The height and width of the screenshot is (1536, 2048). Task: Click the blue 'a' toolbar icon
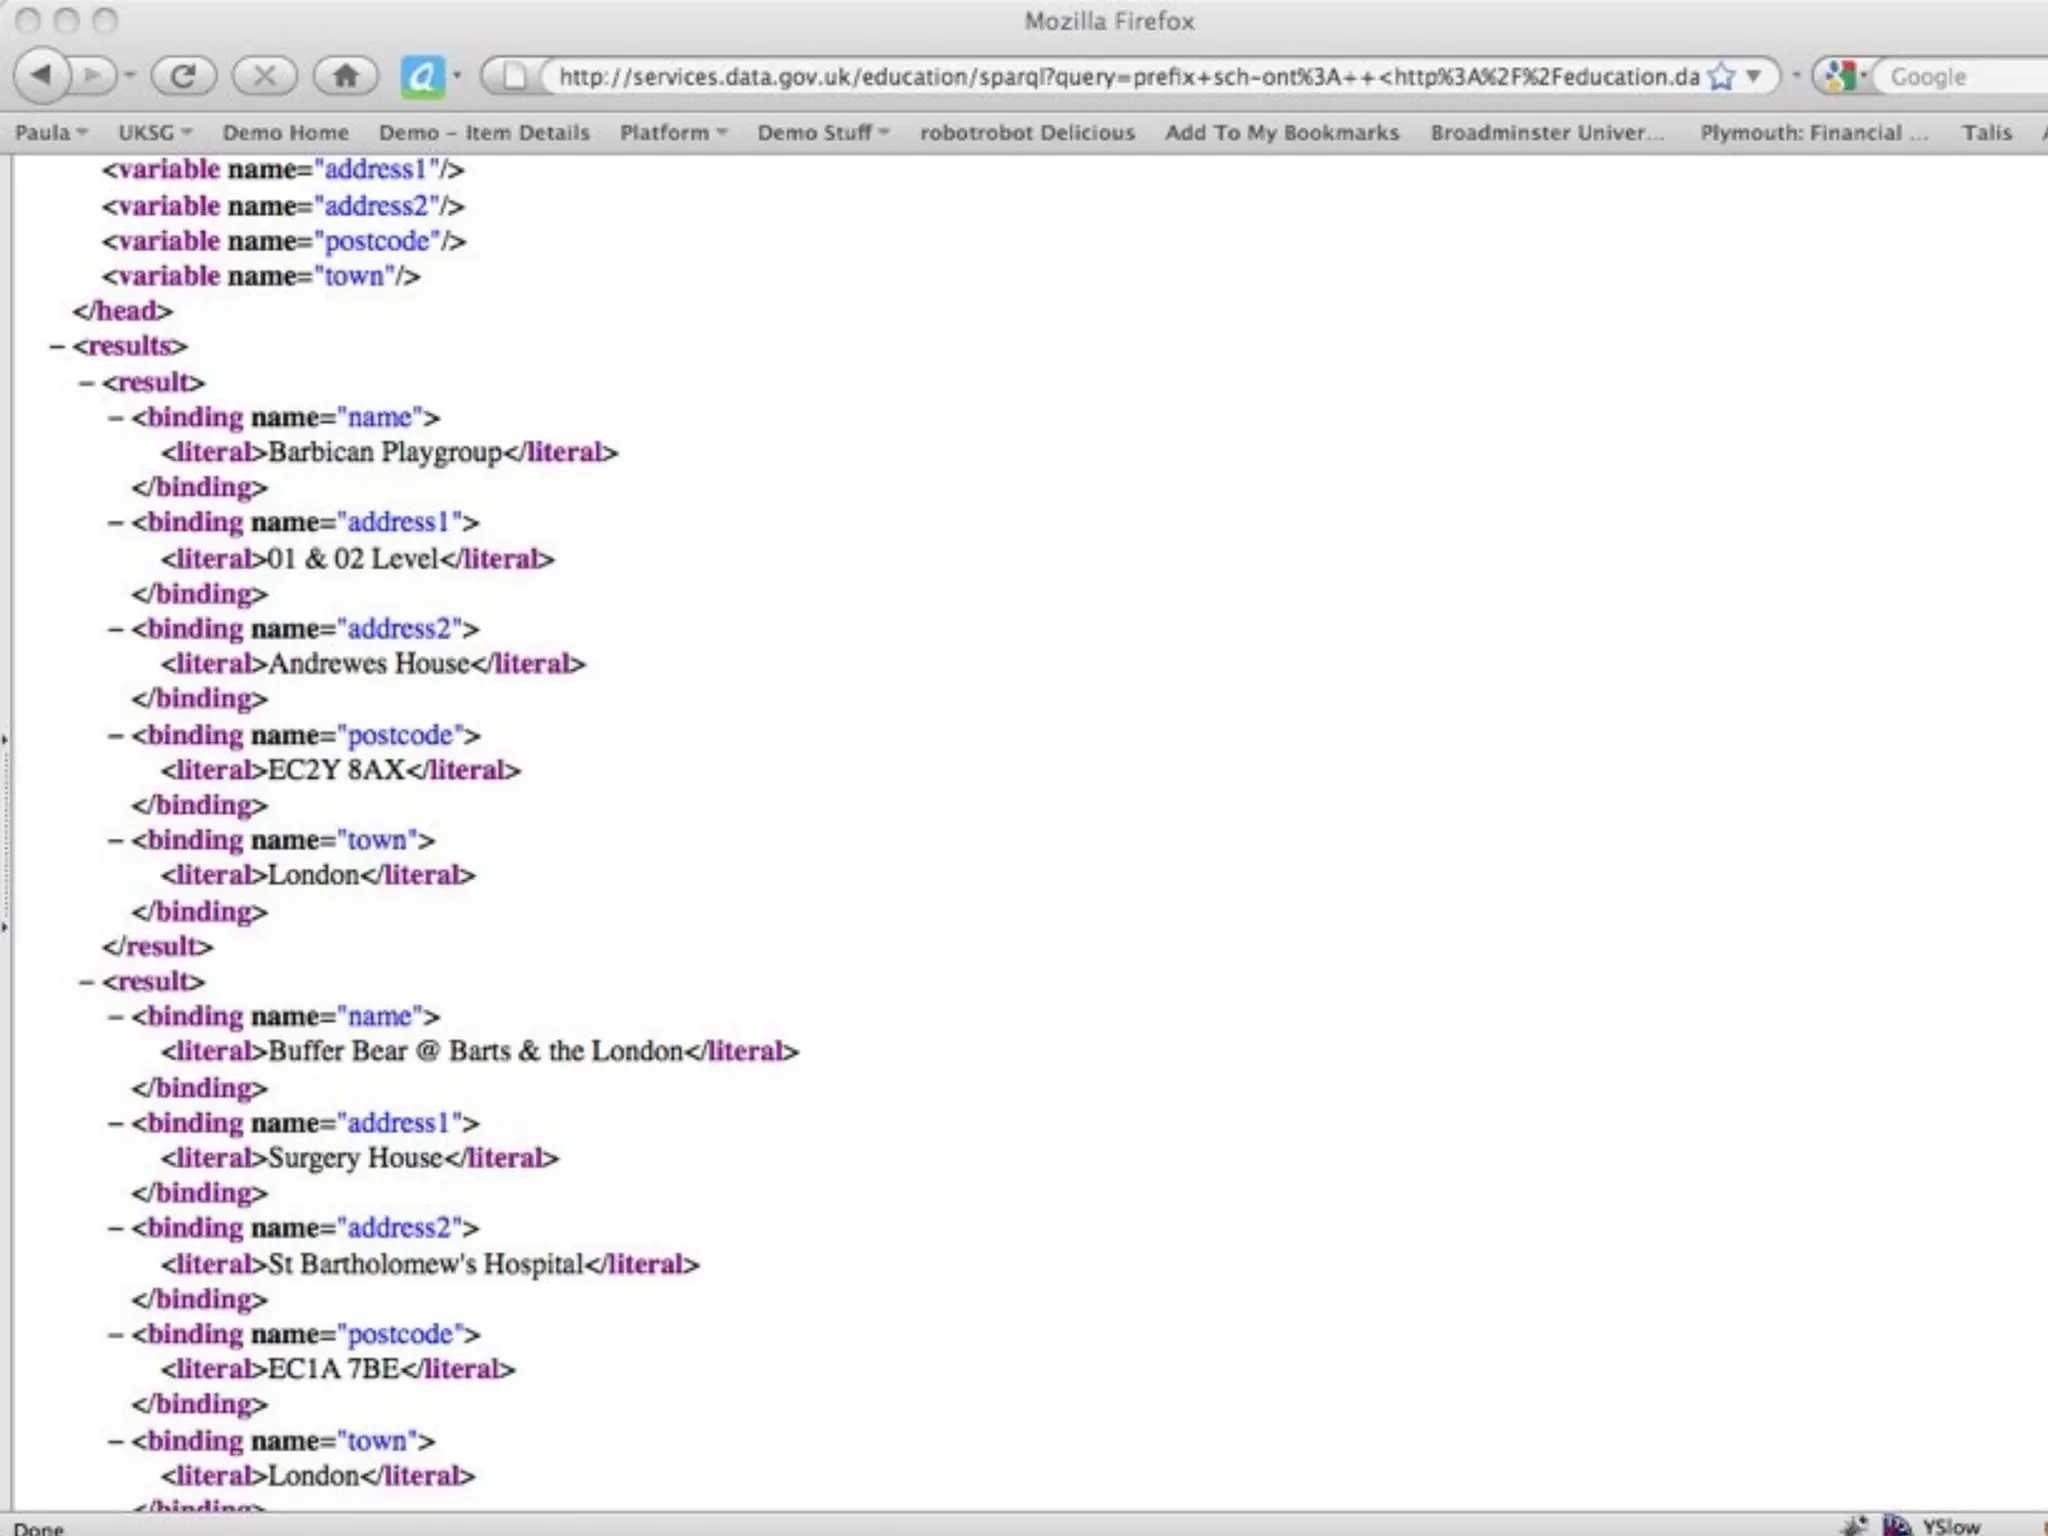pyautogui.click(x=422, y=76)
